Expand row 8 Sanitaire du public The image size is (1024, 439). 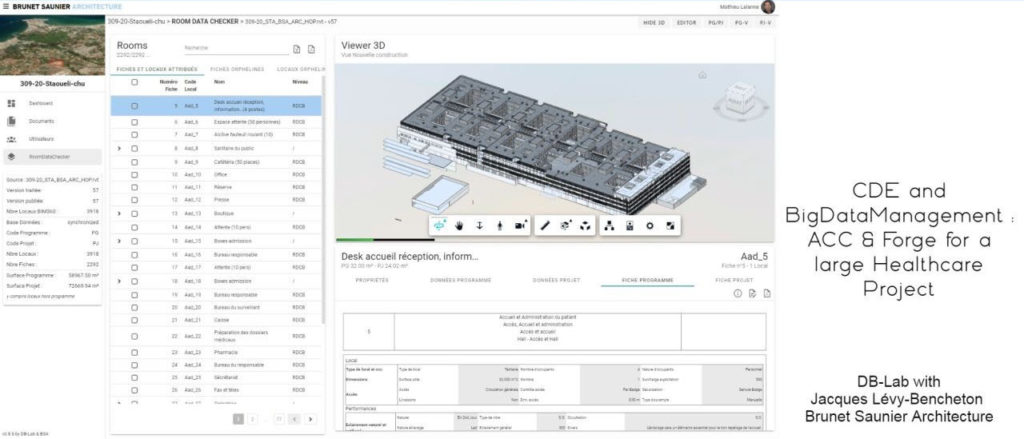pos(119,149)
